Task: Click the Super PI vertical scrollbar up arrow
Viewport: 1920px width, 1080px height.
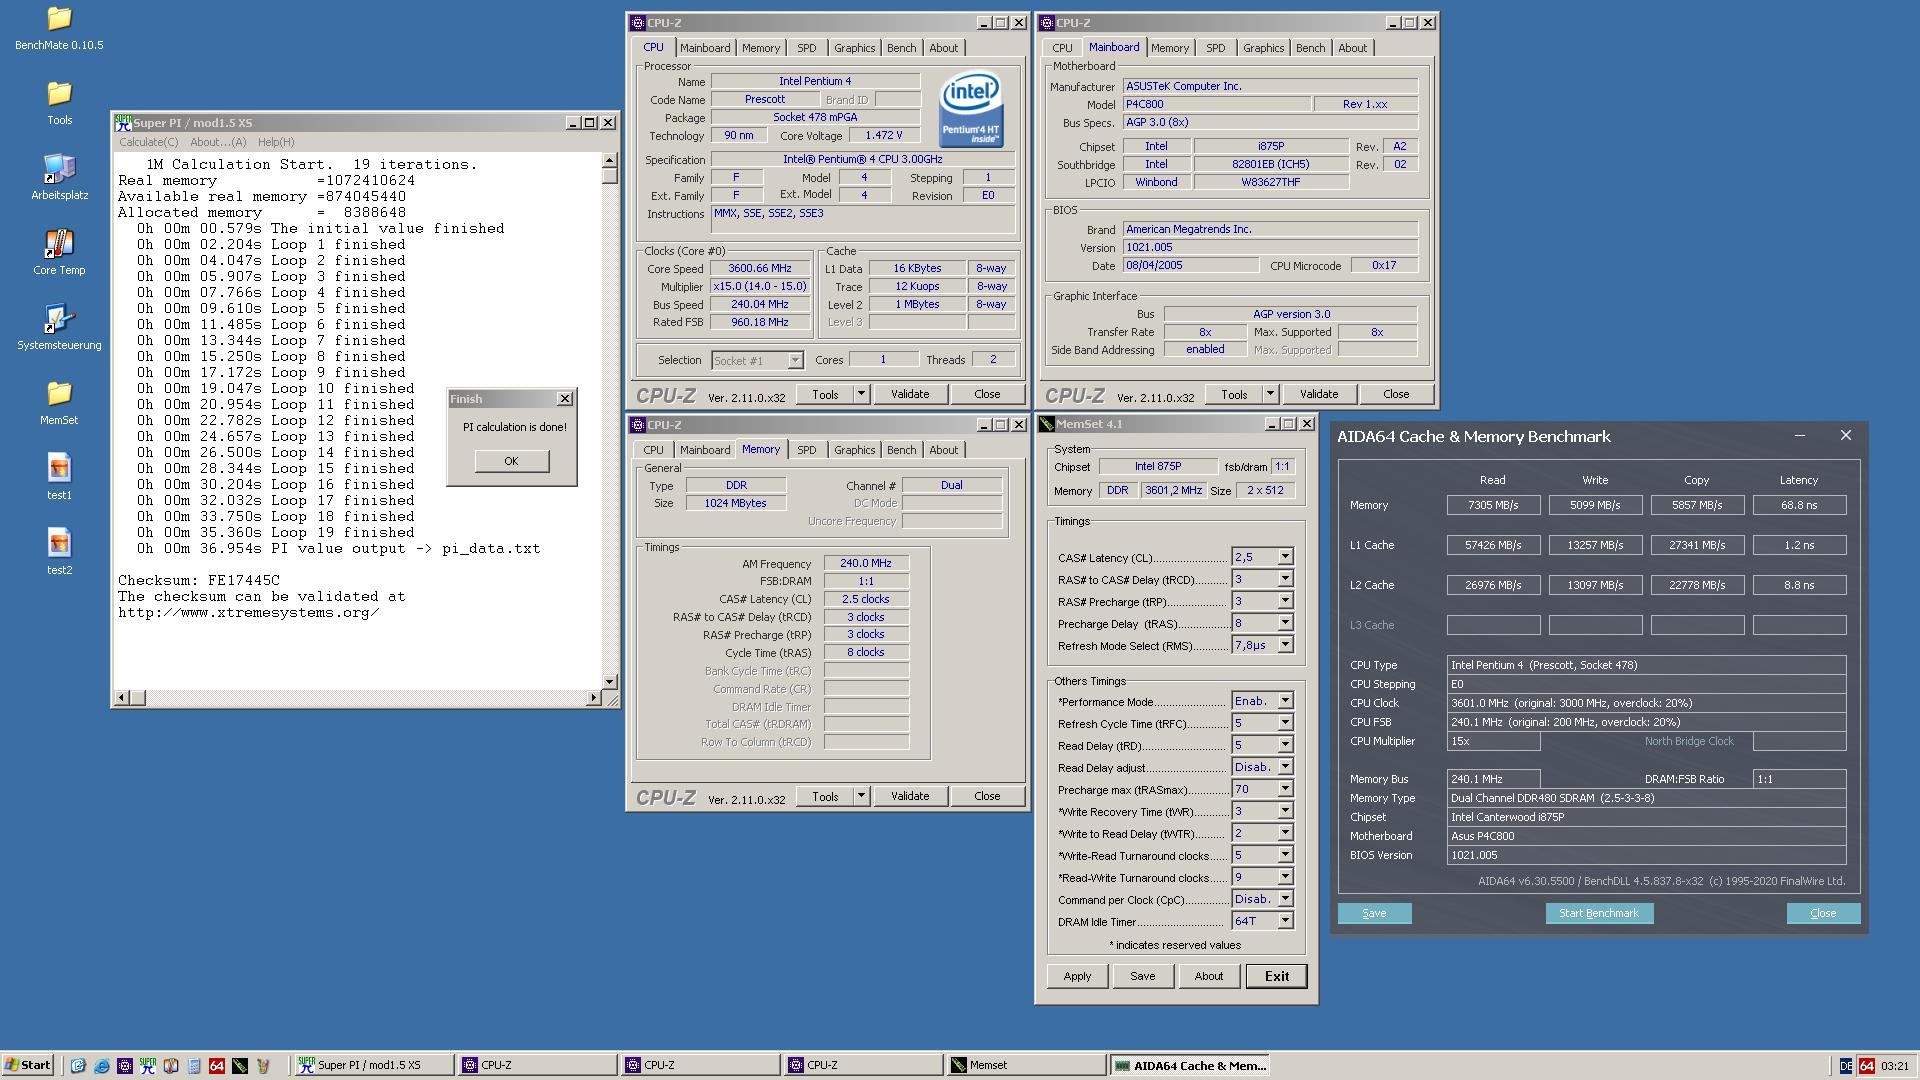Action: point(609,160)
